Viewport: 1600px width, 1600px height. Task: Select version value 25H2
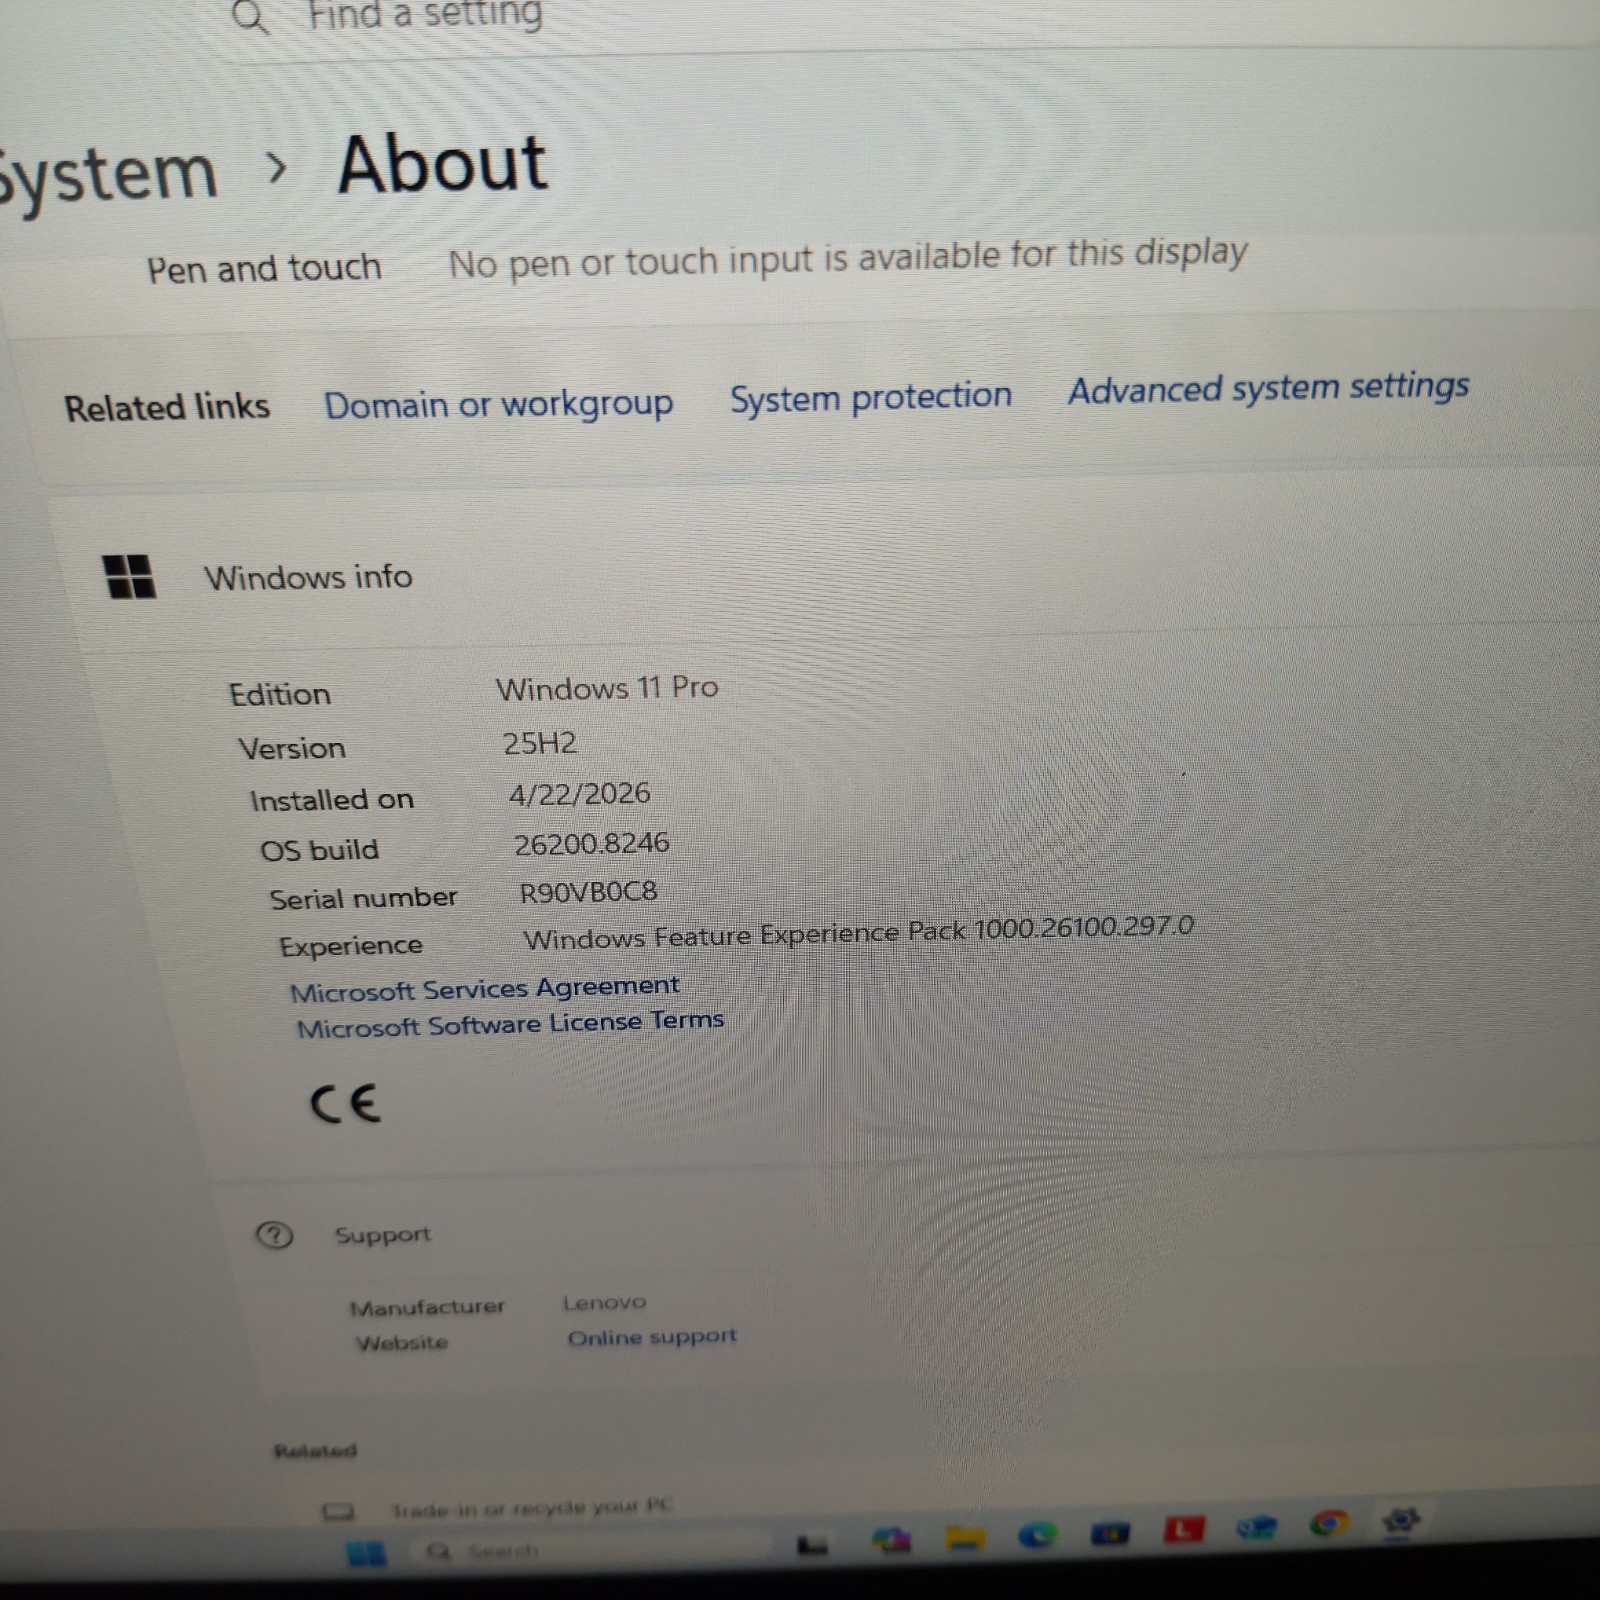[x=540, y=743]
